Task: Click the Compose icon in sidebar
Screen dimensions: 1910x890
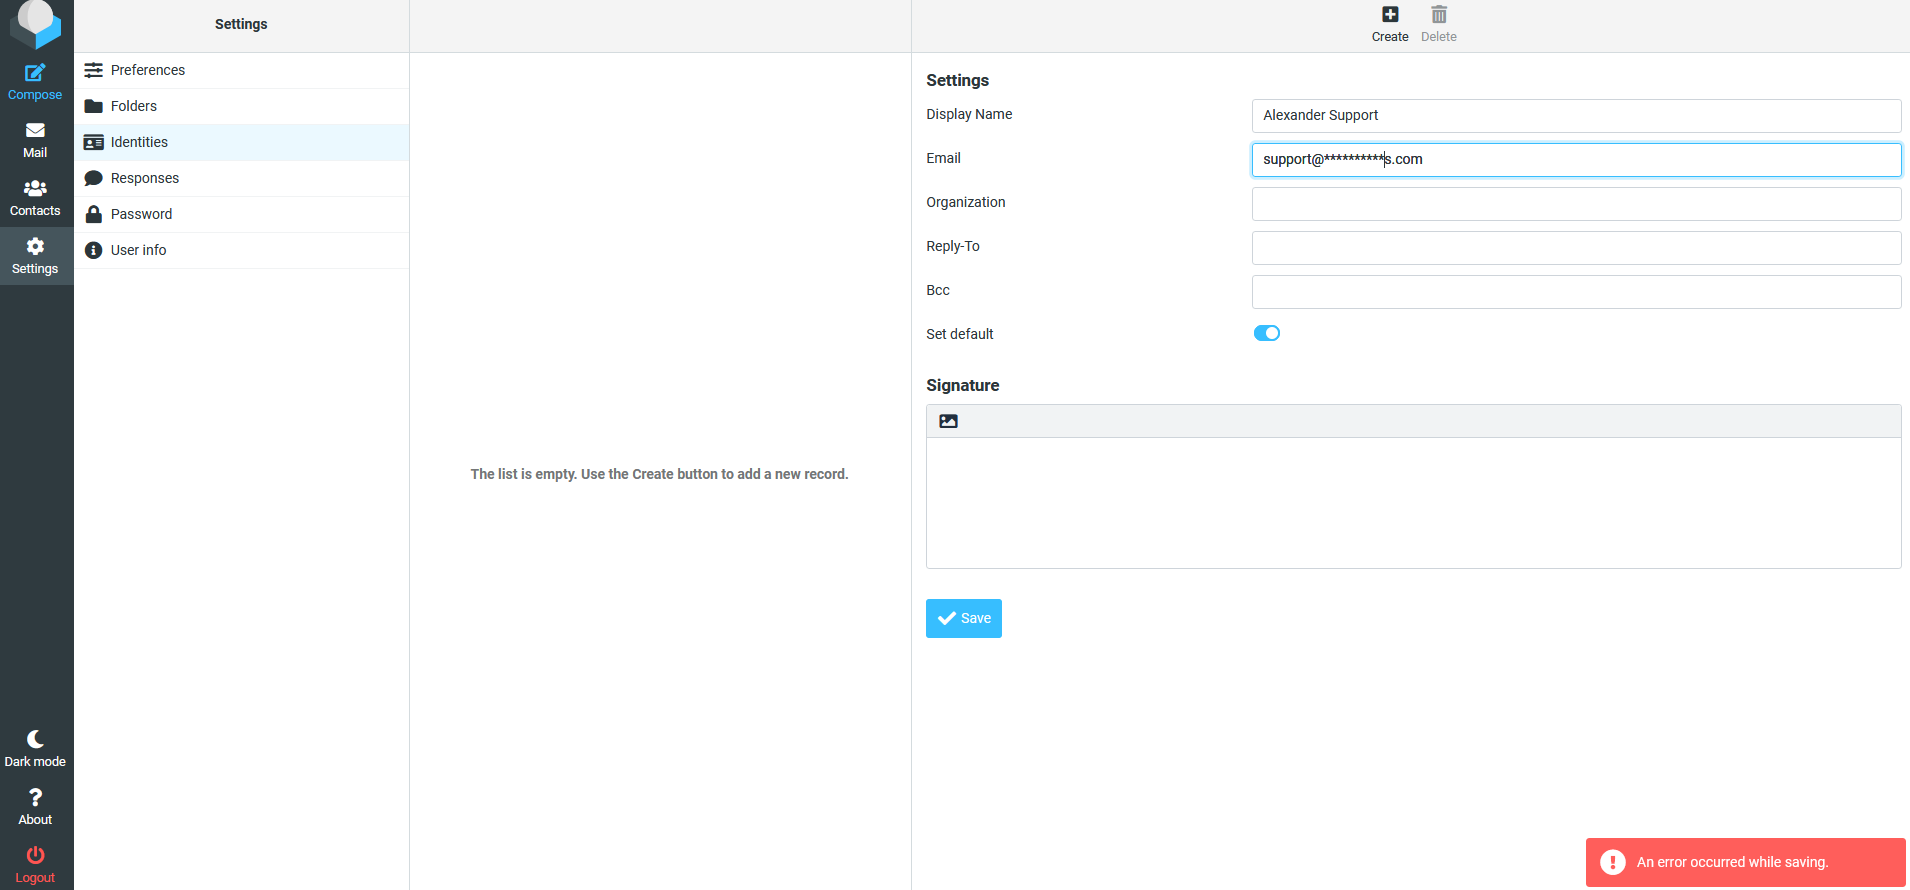Action: [35, 73]
